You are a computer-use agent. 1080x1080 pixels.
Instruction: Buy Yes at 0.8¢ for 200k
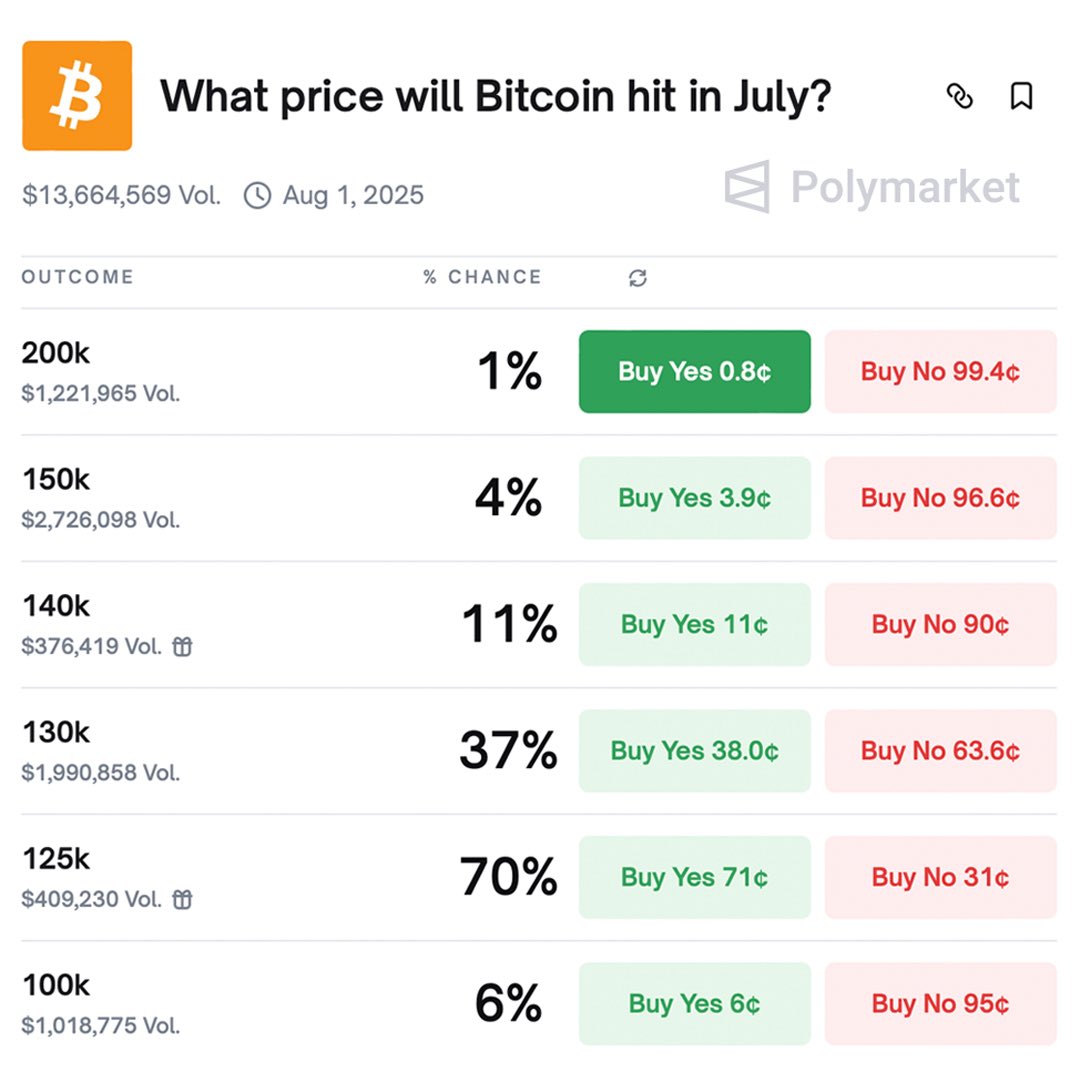(694, 371)
